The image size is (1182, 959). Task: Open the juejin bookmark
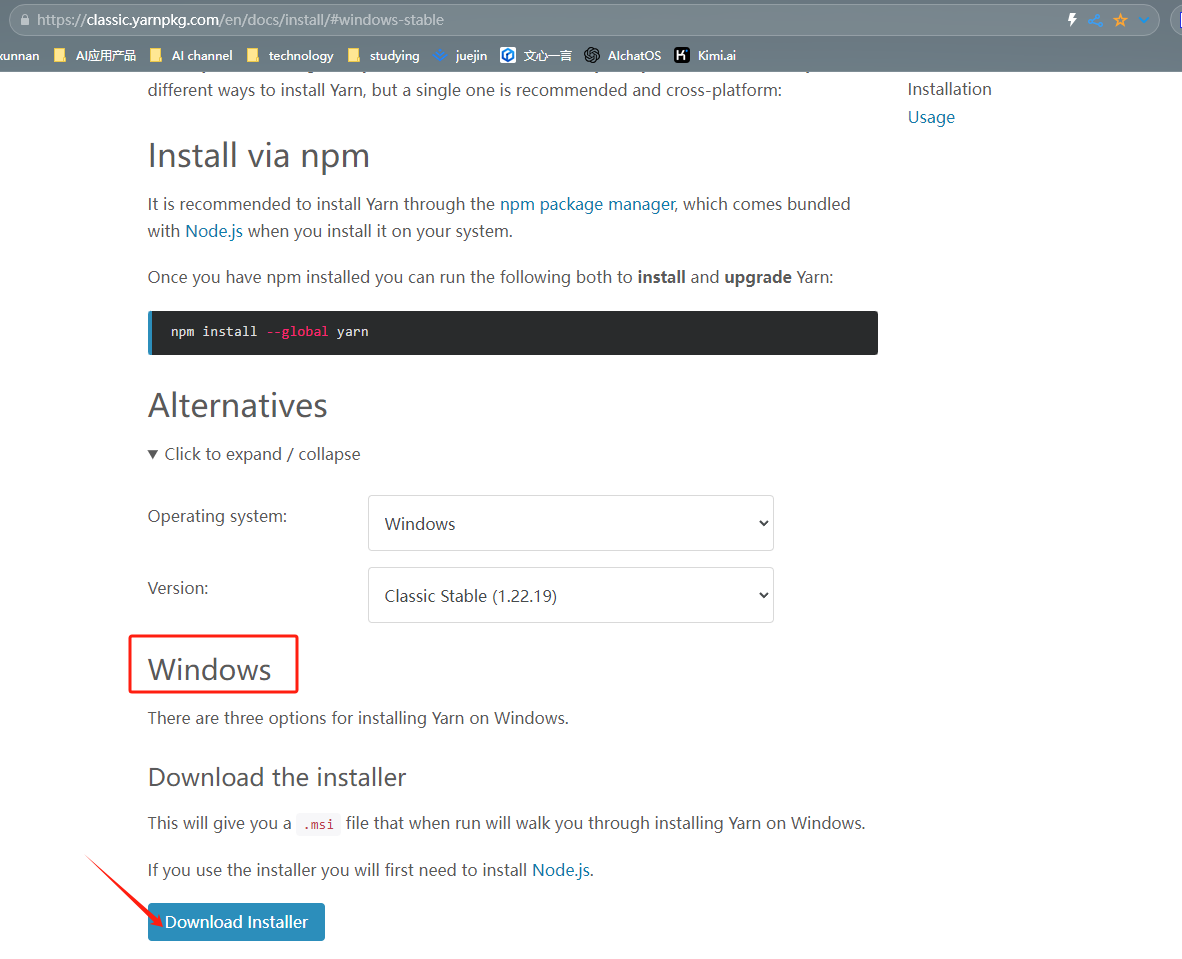[460, 56]
